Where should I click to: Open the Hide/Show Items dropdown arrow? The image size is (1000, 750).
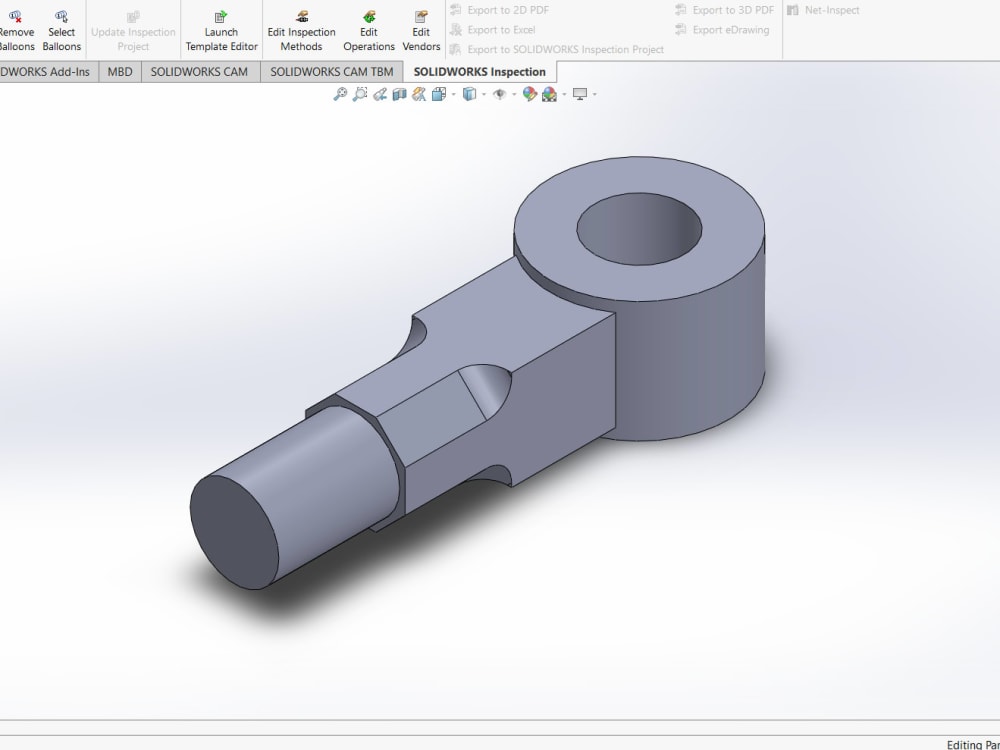pos(512,93)
